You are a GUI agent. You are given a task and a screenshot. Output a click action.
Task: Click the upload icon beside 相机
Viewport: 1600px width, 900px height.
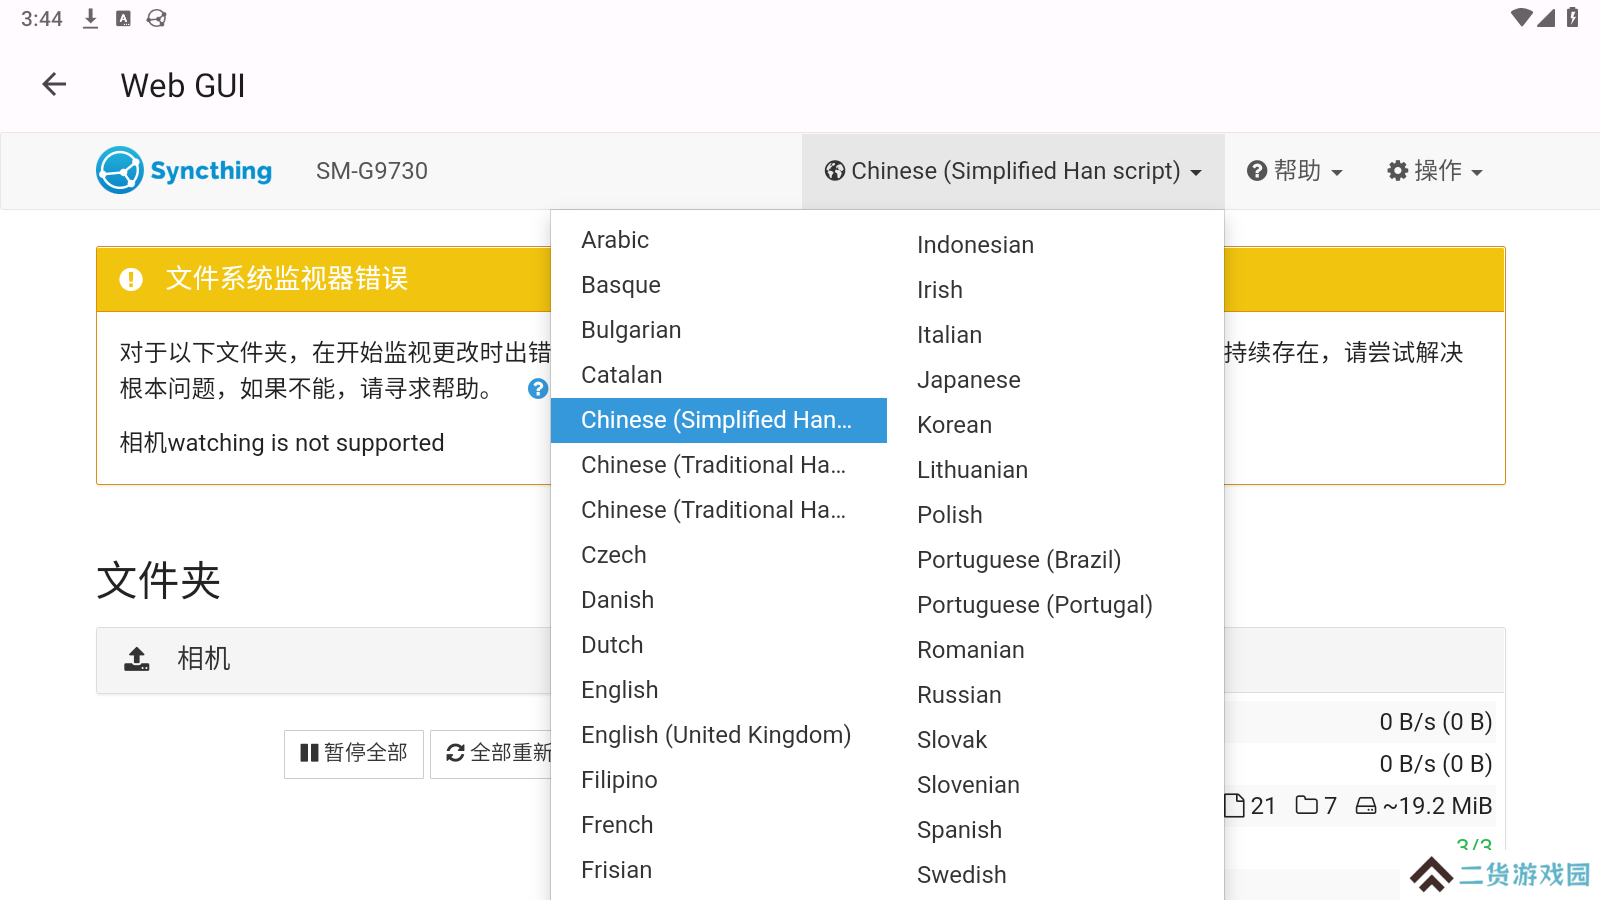[137, 659]
